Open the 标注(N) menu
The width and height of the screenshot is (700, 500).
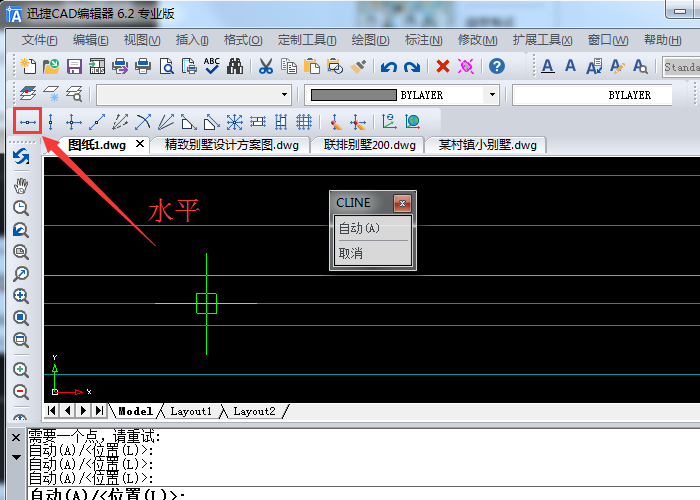[x=424, y=40]
